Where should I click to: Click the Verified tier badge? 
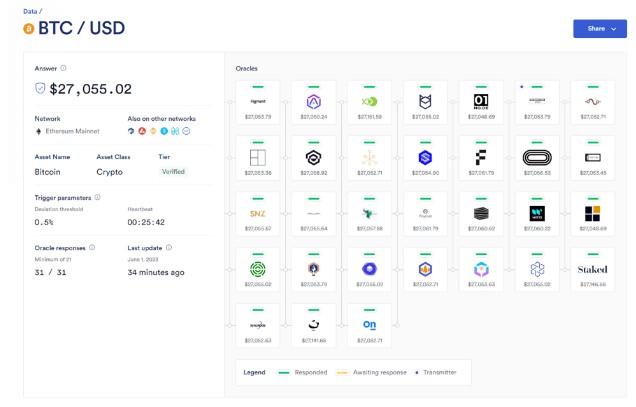(172, 171)
